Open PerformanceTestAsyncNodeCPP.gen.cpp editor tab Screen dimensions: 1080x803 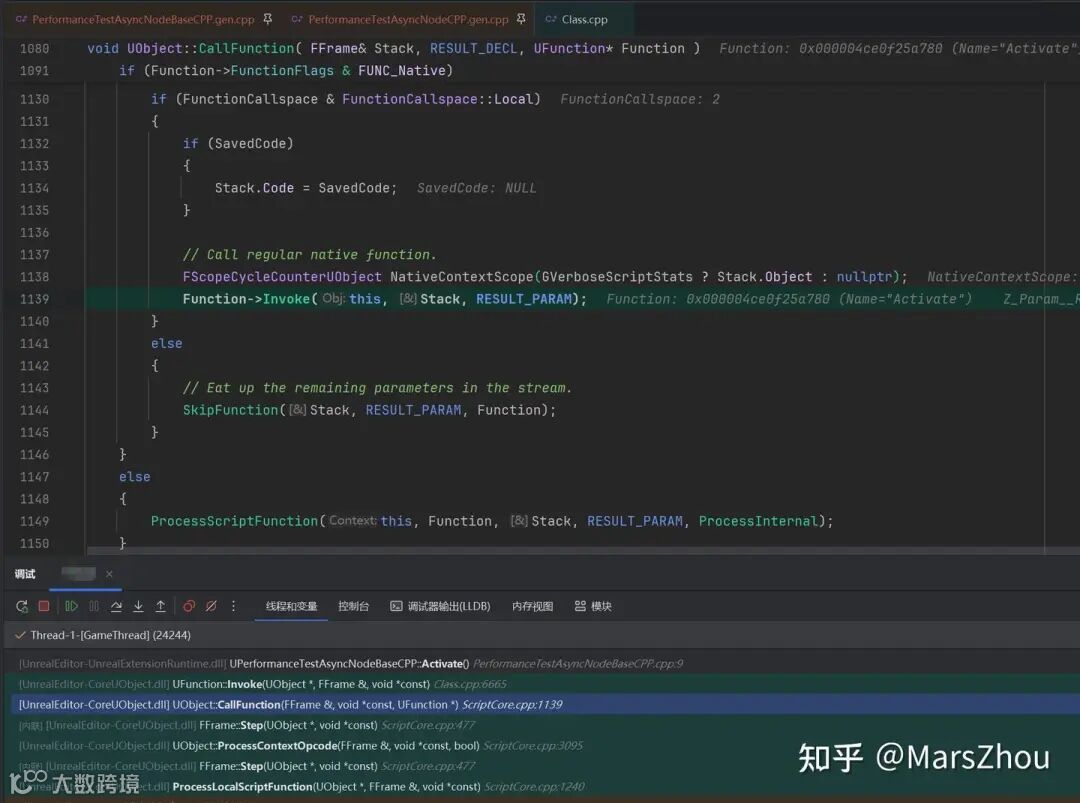pyautogui.click(x=408, y=19)
